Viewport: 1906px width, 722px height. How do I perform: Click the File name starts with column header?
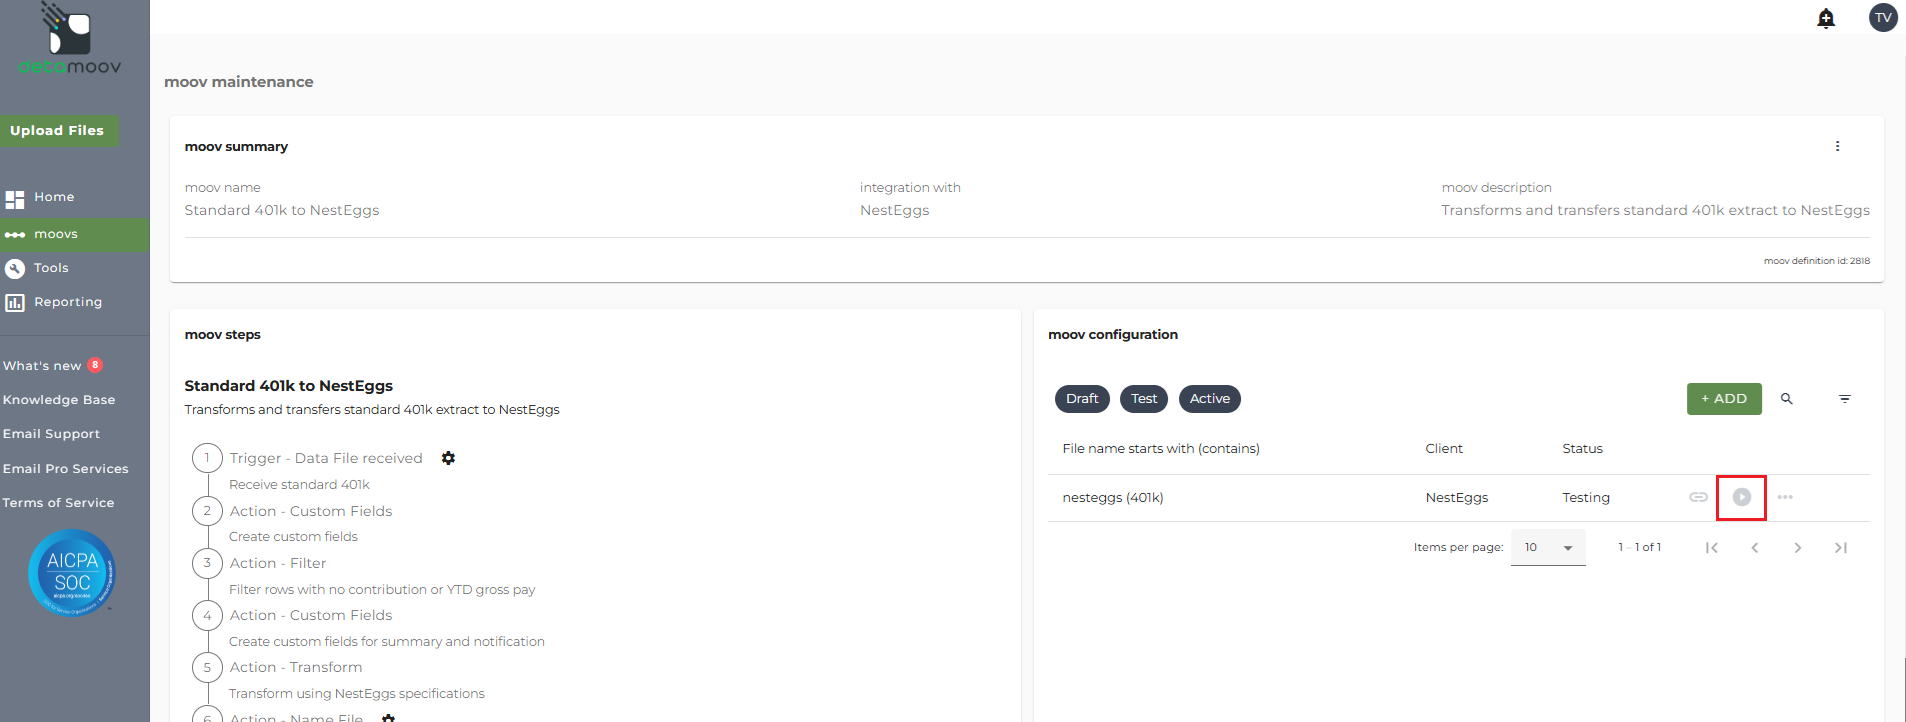[1161, 449]
